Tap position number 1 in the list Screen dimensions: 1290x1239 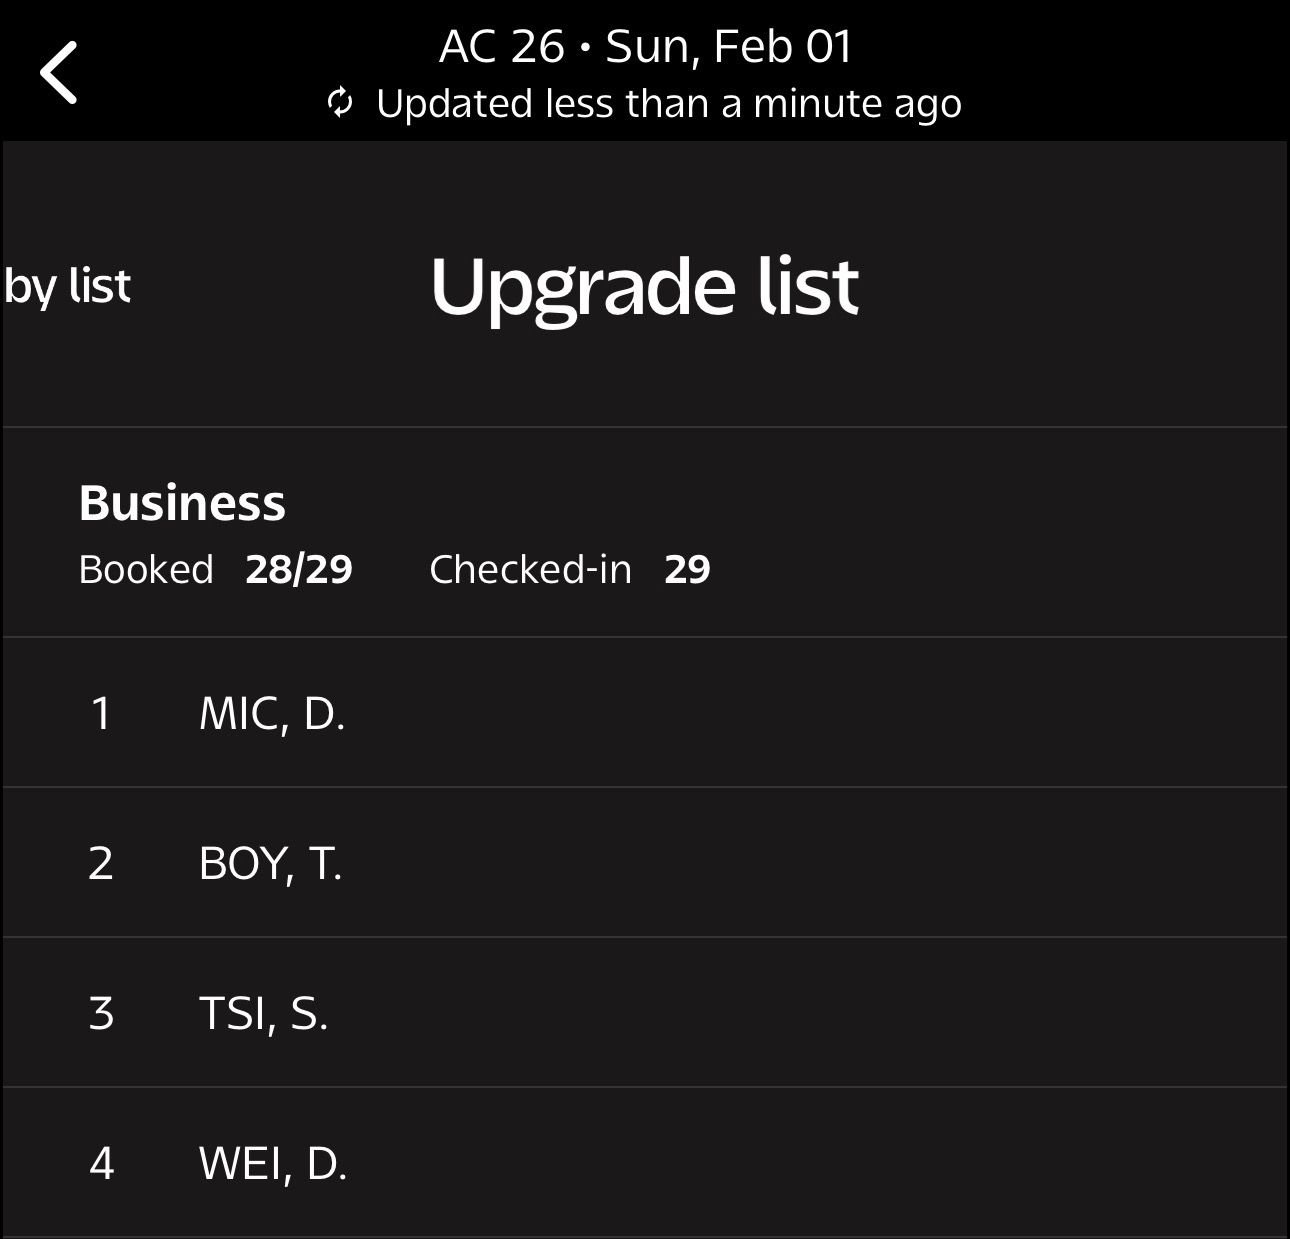(x=101, y=713)
